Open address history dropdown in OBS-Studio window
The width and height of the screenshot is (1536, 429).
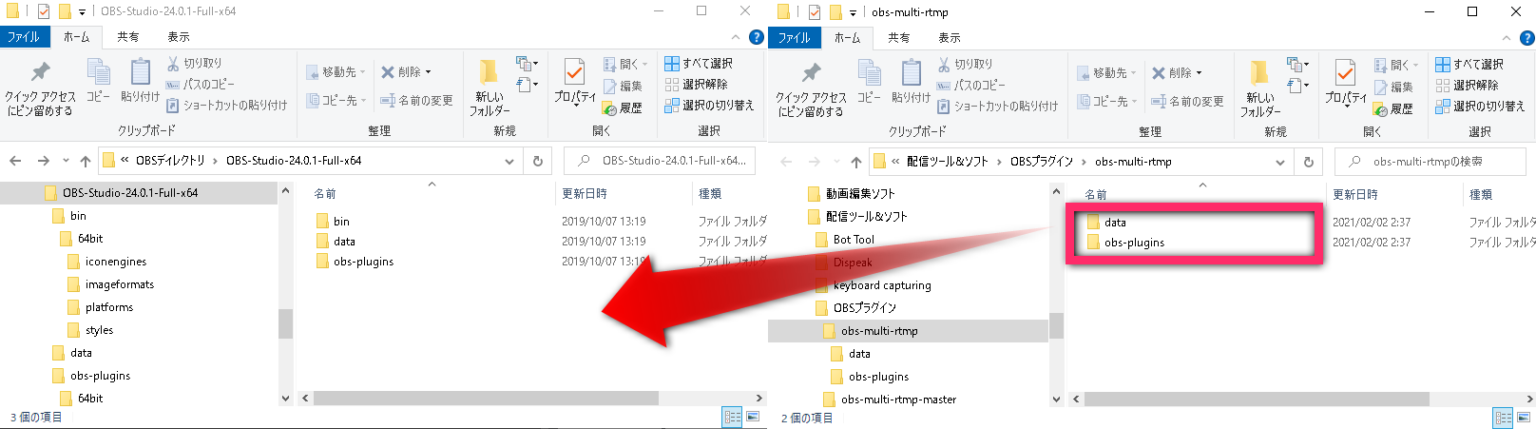[x=510, y=160]
